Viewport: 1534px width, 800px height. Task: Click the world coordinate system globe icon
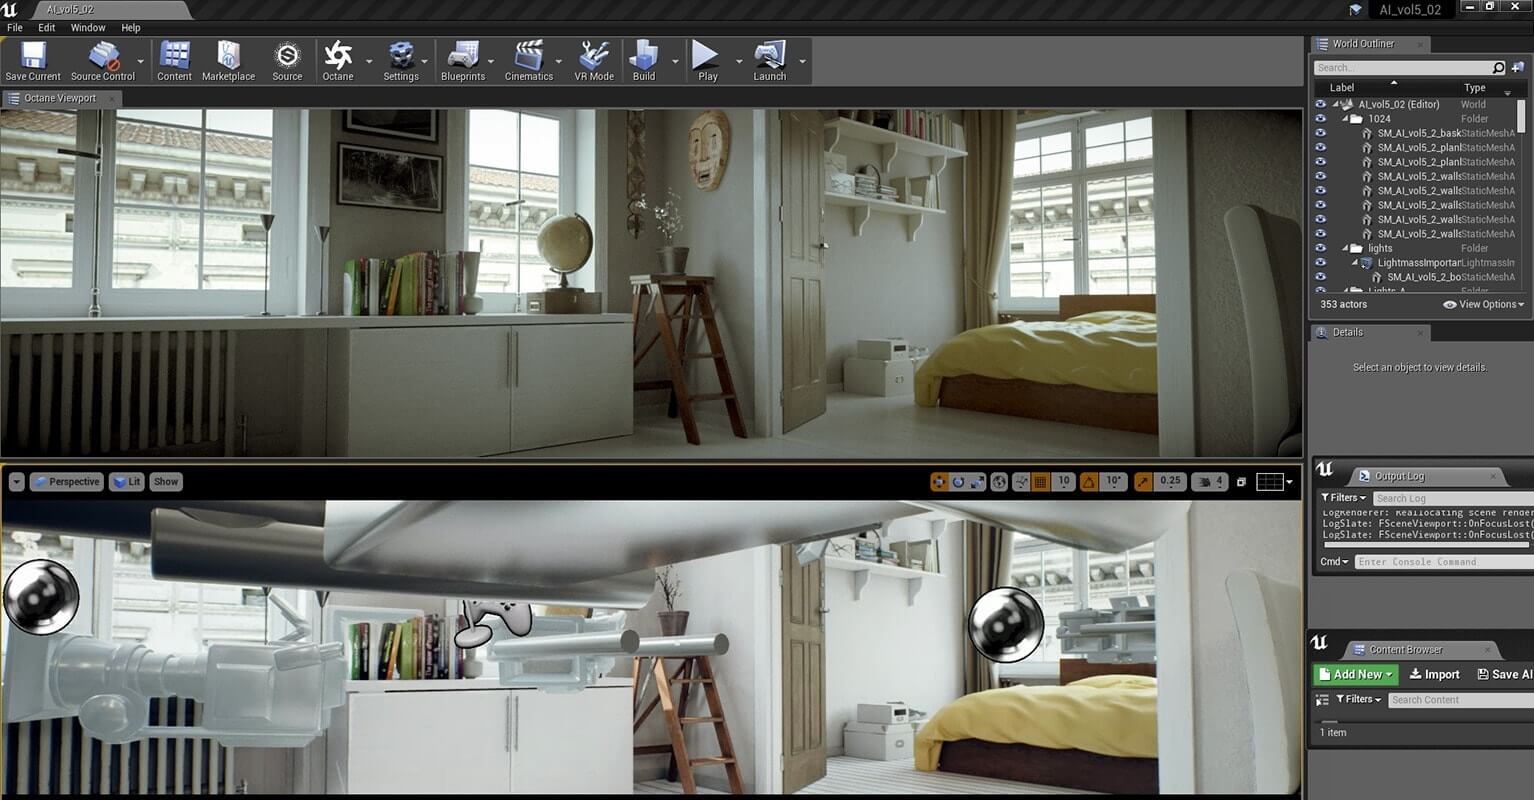click(999, 482)
